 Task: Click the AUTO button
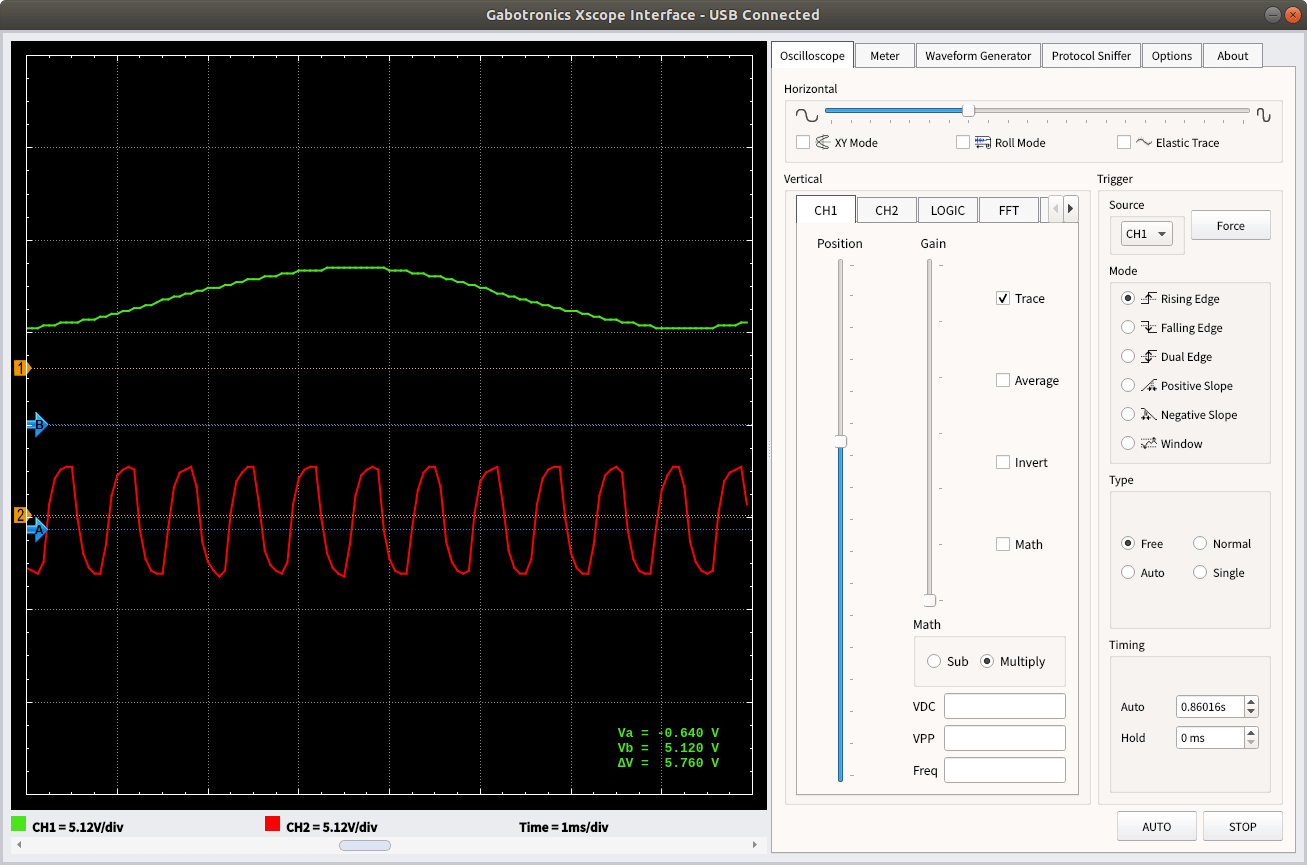[1157, 827]
